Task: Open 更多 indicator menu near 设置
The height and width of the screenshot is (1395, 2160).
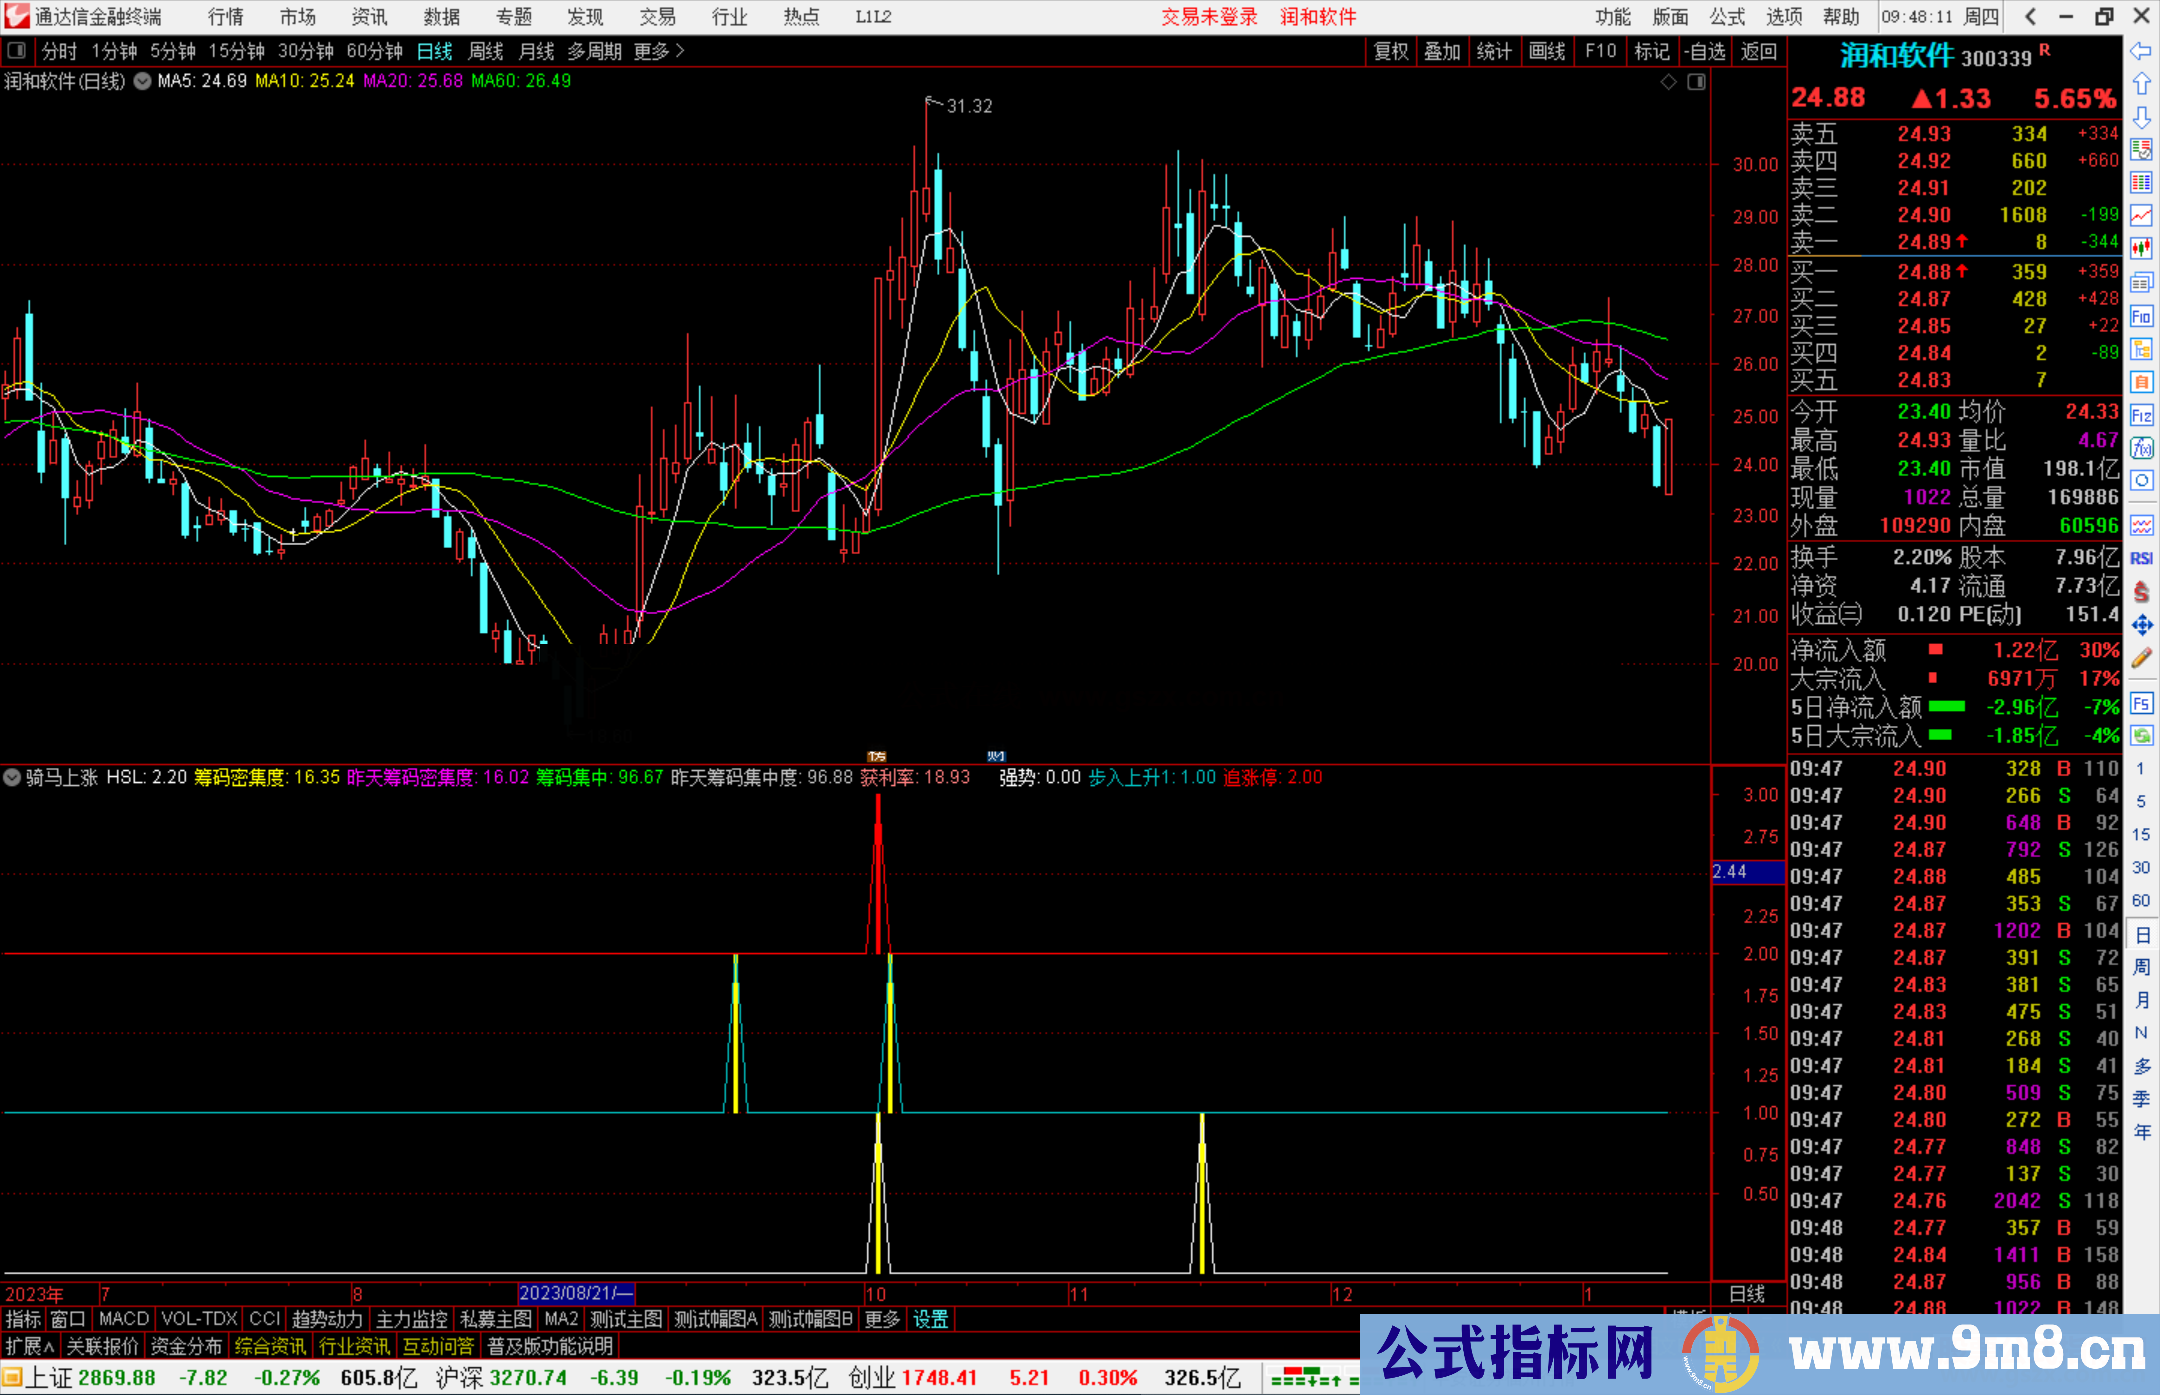Action: click(880, 1319)
